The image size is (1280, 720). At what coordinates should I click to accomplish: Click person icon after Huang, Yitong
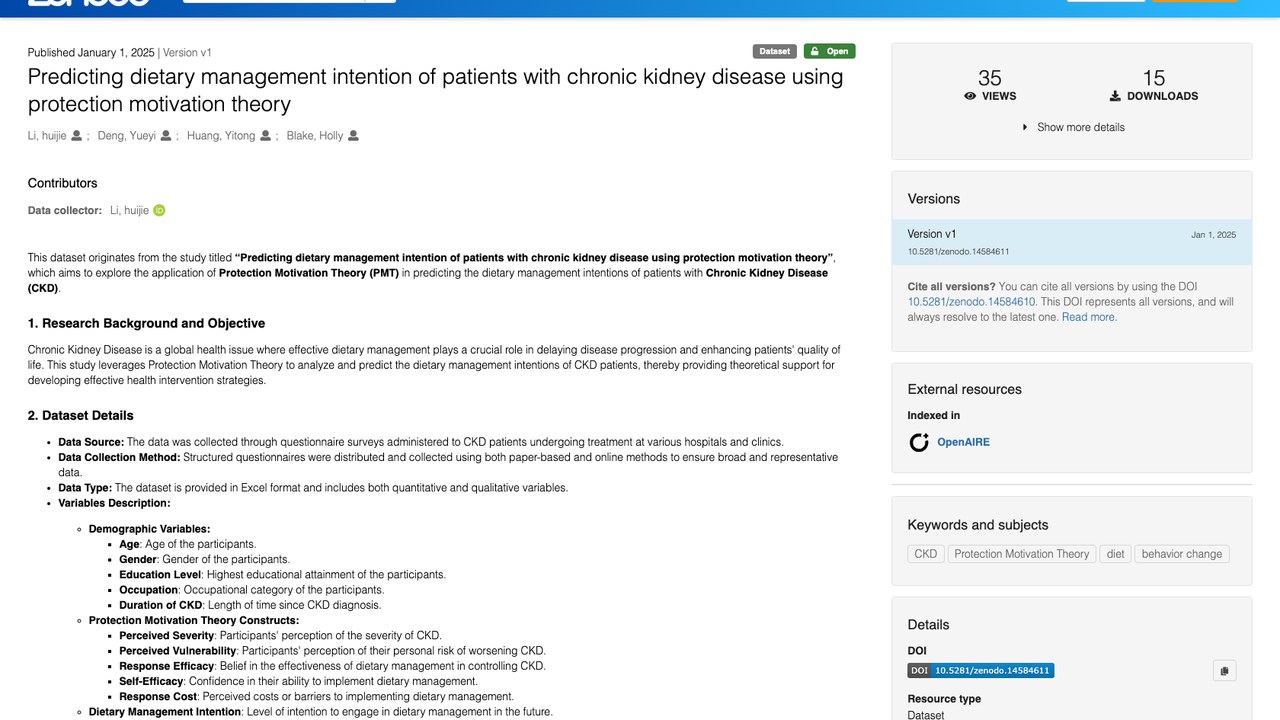265,136
